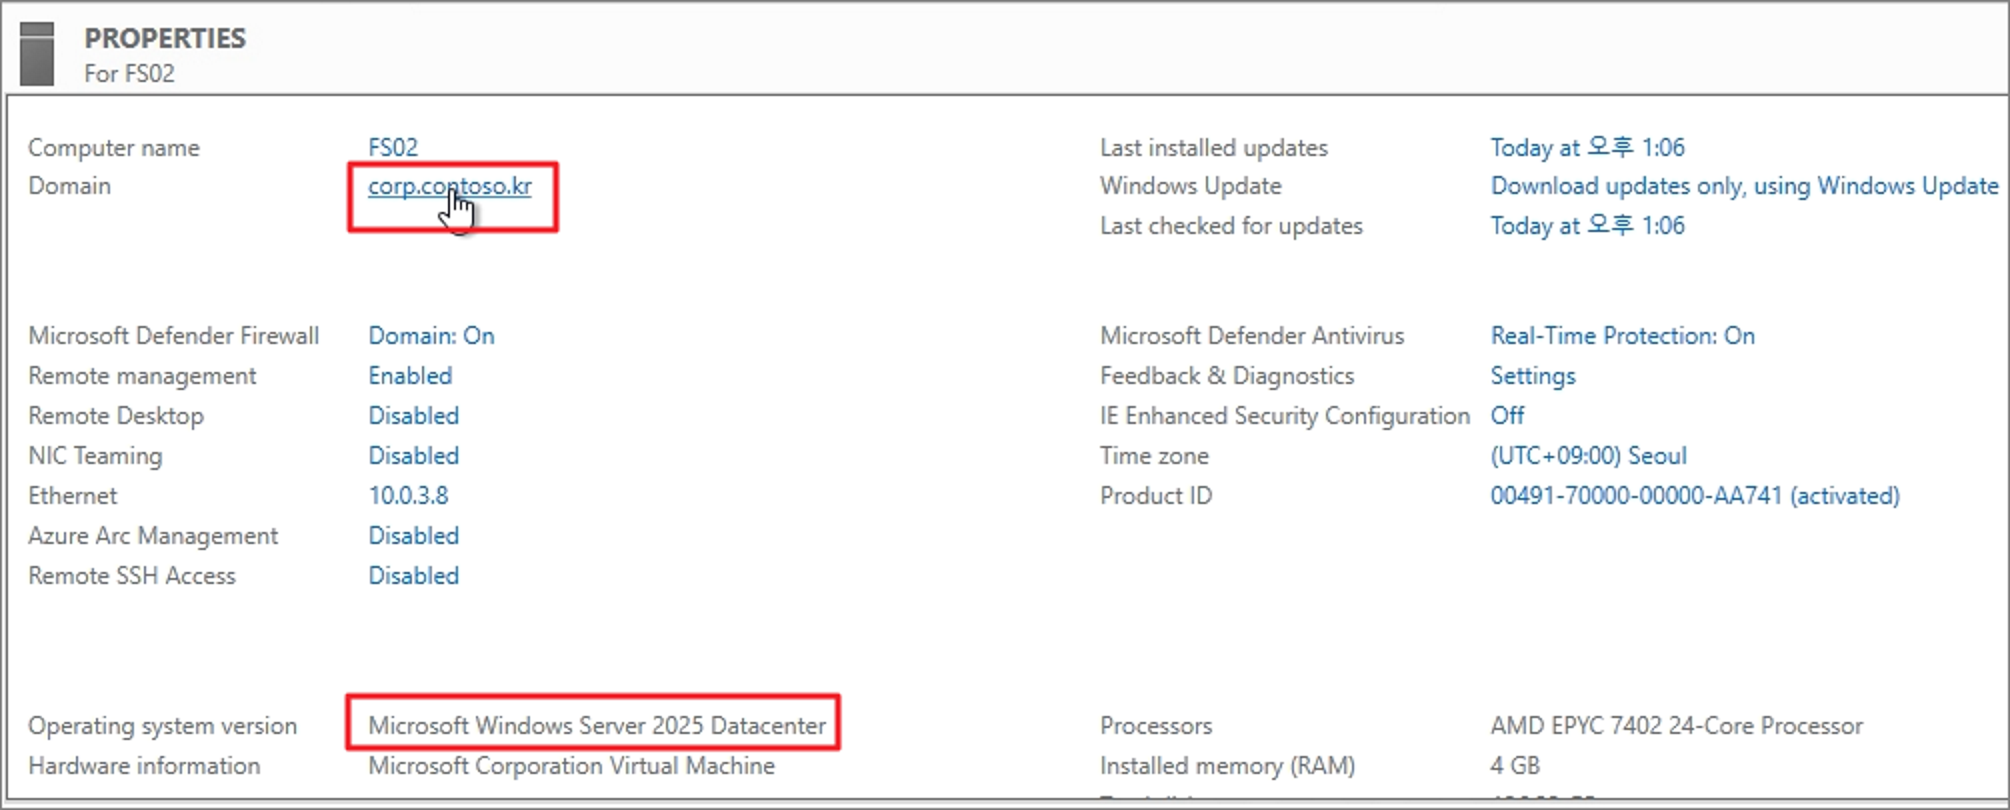Open the corp.contoso.kr domain link
This screenshot has width=2010, height=810.
[x=450, y=187]
